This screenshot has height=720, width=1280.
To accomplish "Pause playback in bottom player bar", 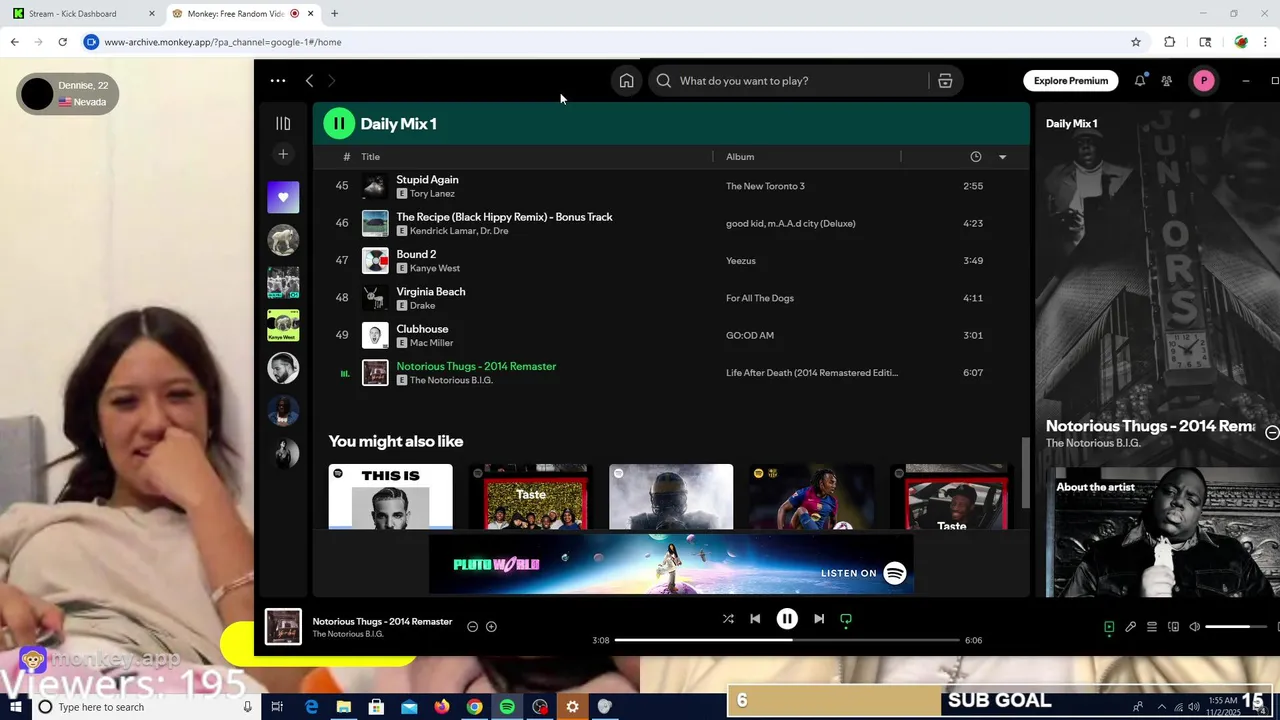I will pos(787,619).
